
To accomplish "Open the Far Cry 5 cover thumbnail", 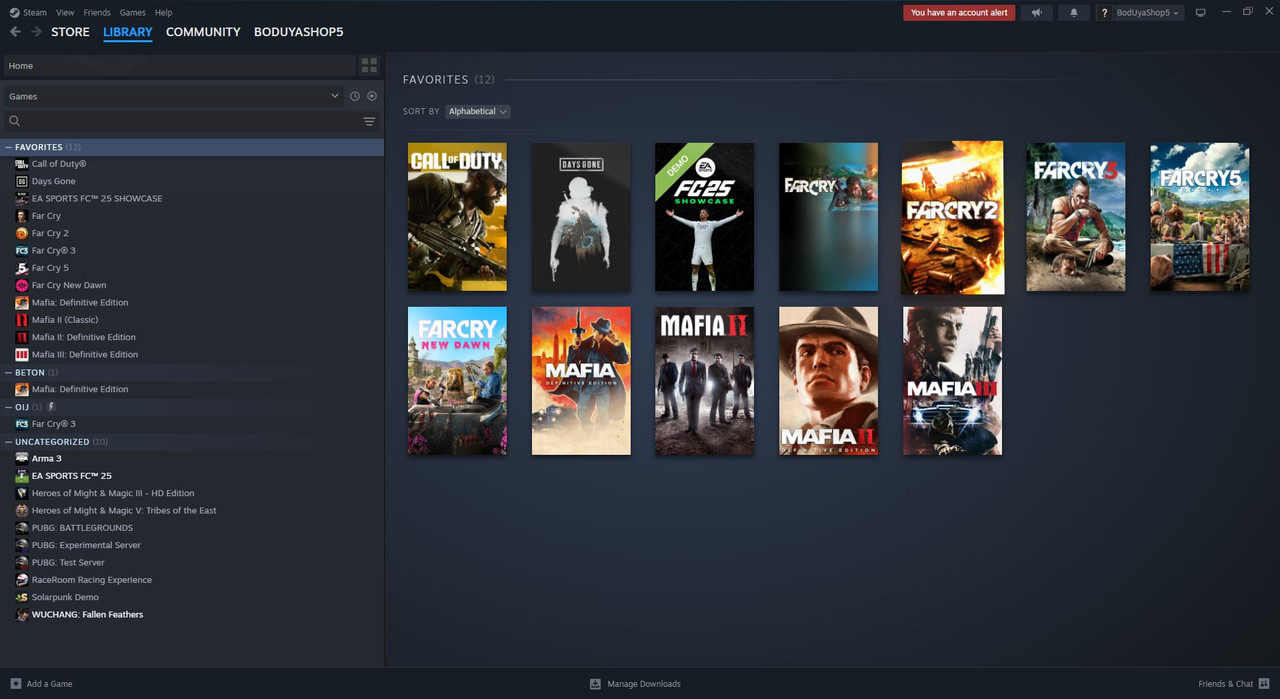I will [1200, 217].
